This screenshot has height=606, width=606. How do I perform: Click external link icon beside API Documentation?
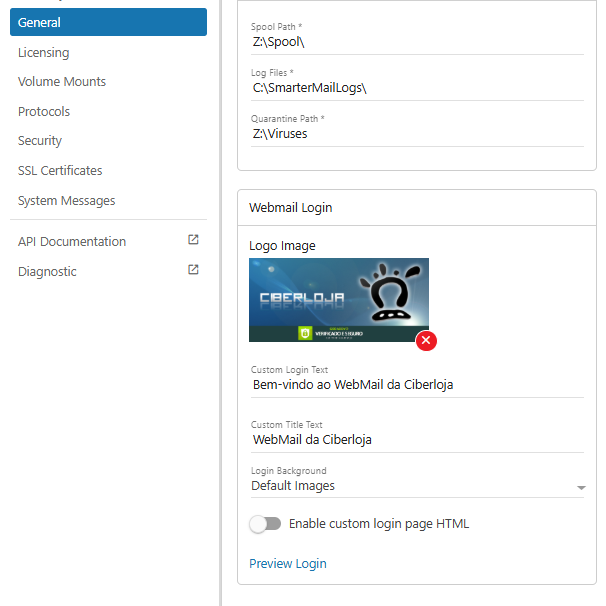[x=194, y=240]
